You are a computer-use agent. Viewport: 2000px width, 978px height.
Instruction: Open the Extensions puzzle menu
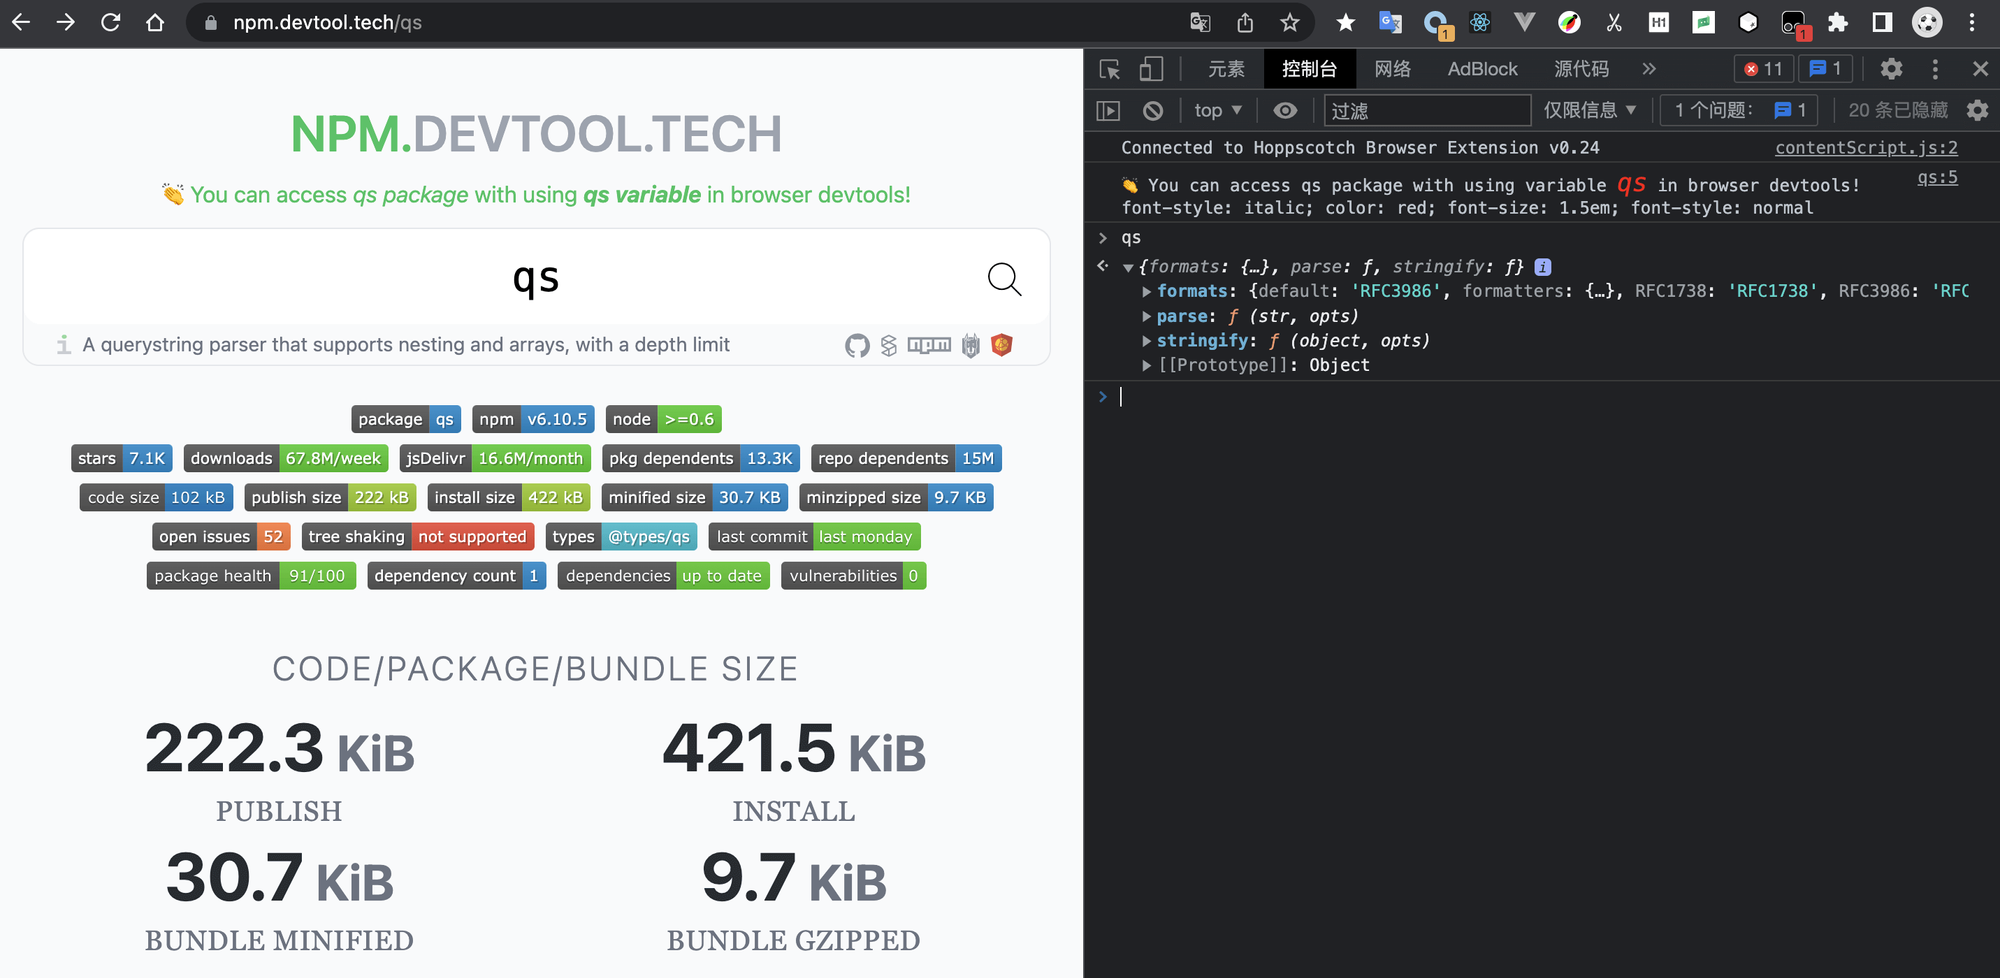(1838, 22)
